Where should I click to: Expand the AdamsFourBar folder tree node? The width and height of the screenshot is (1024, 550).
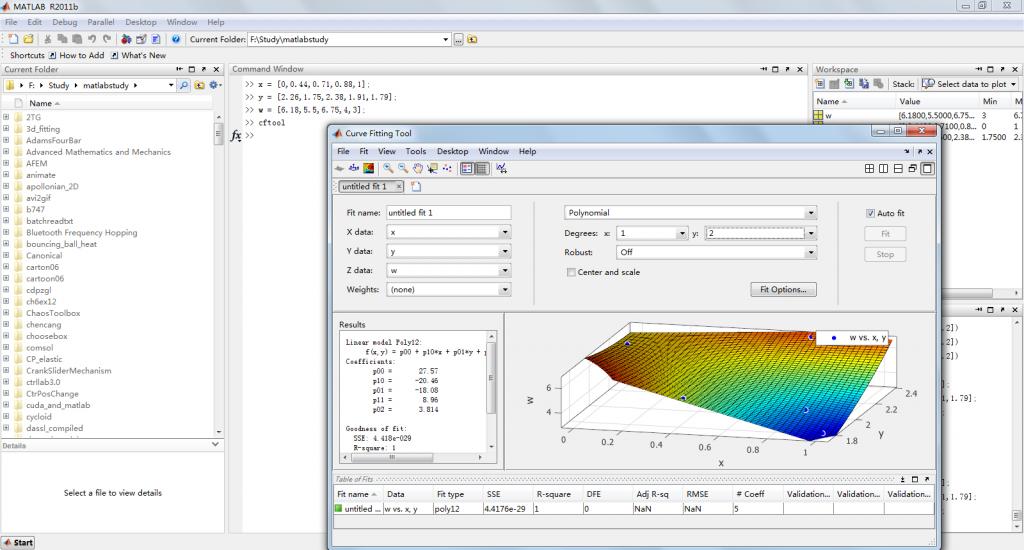(x=6, y=141)
